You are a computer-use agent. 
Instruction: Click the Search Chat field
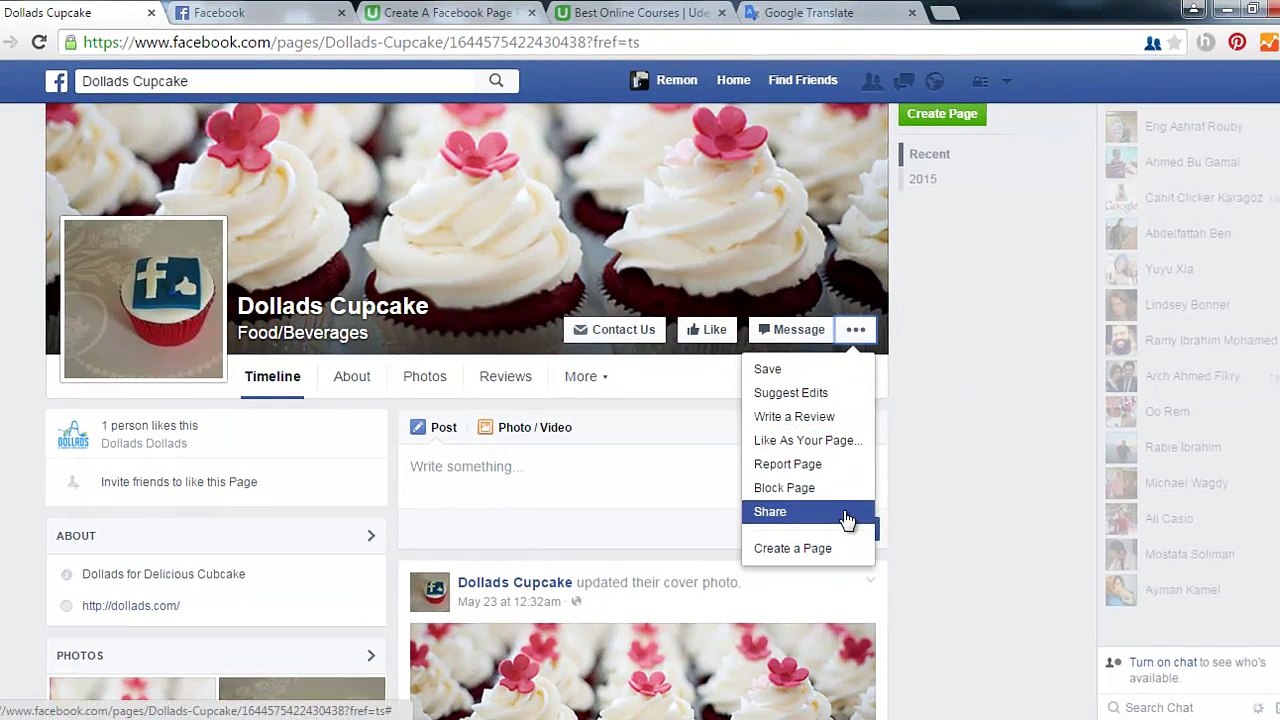[1176, 708]
